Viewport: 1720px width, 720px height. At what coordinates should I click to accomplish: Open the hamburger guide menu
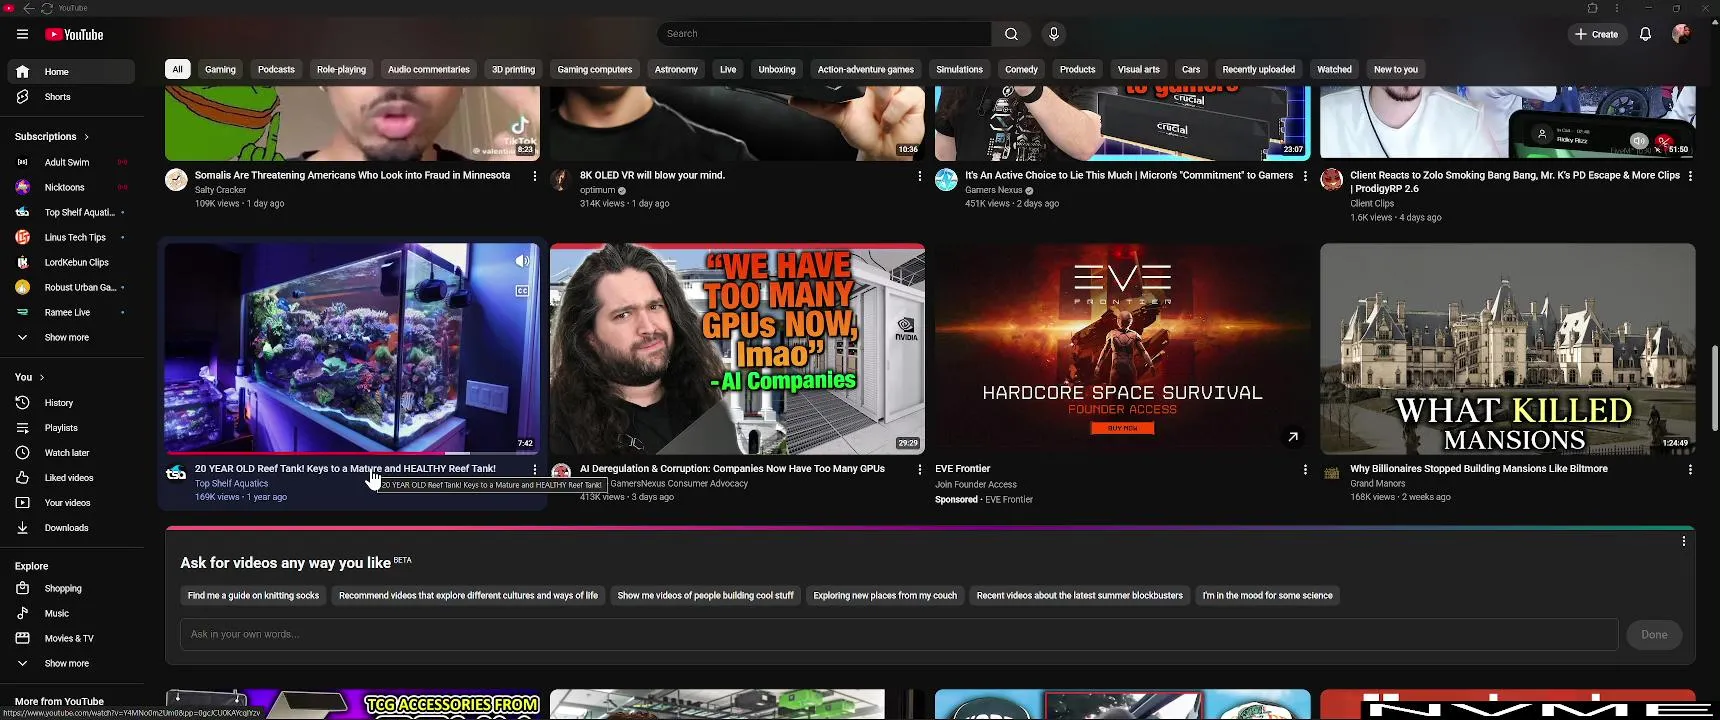[22, 34]
